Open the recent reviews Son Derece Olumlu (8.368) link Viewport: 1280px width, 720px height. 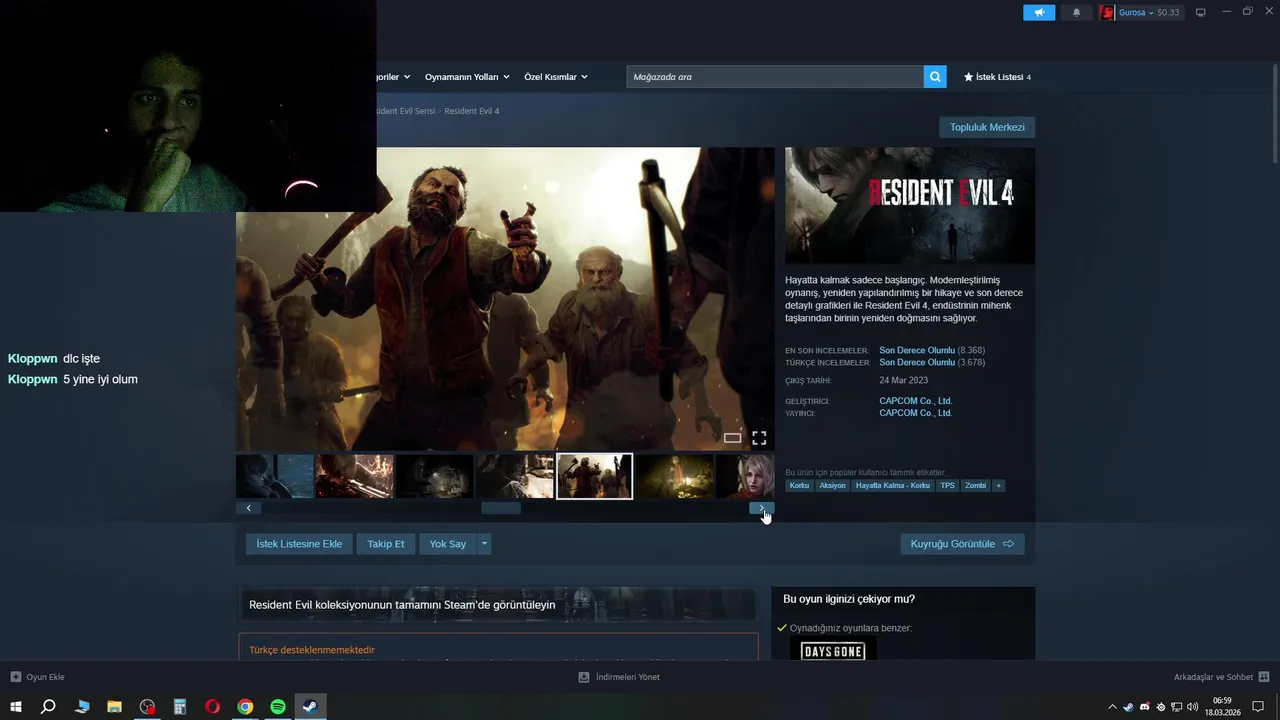click(x=932, y=351)
